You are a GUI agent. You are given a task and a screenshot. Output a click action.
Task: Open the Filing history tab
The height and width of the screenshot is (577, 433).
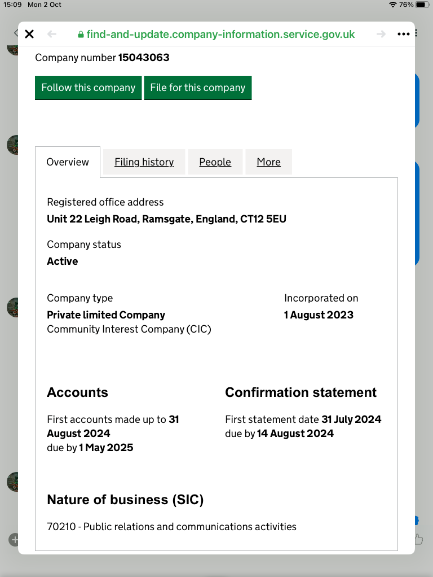144,162
